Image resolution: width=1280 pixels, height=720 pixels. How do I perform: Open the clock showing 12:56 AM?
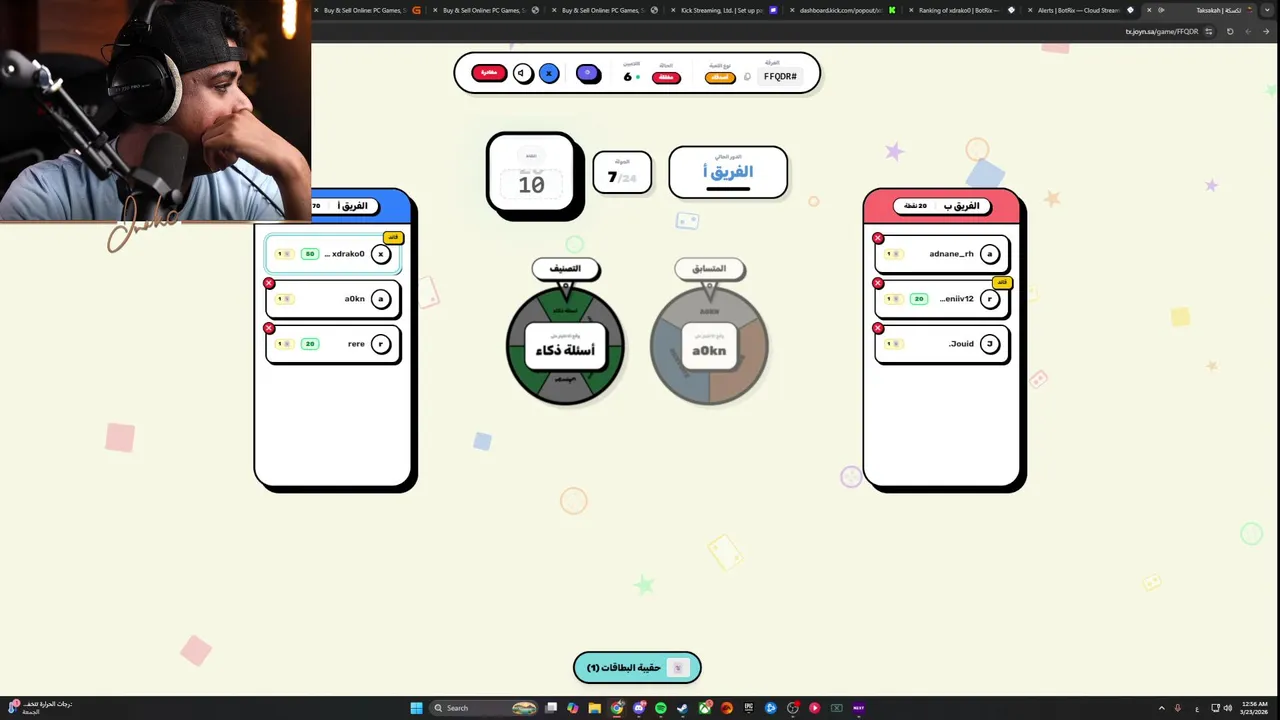[x=1254, y=708]
